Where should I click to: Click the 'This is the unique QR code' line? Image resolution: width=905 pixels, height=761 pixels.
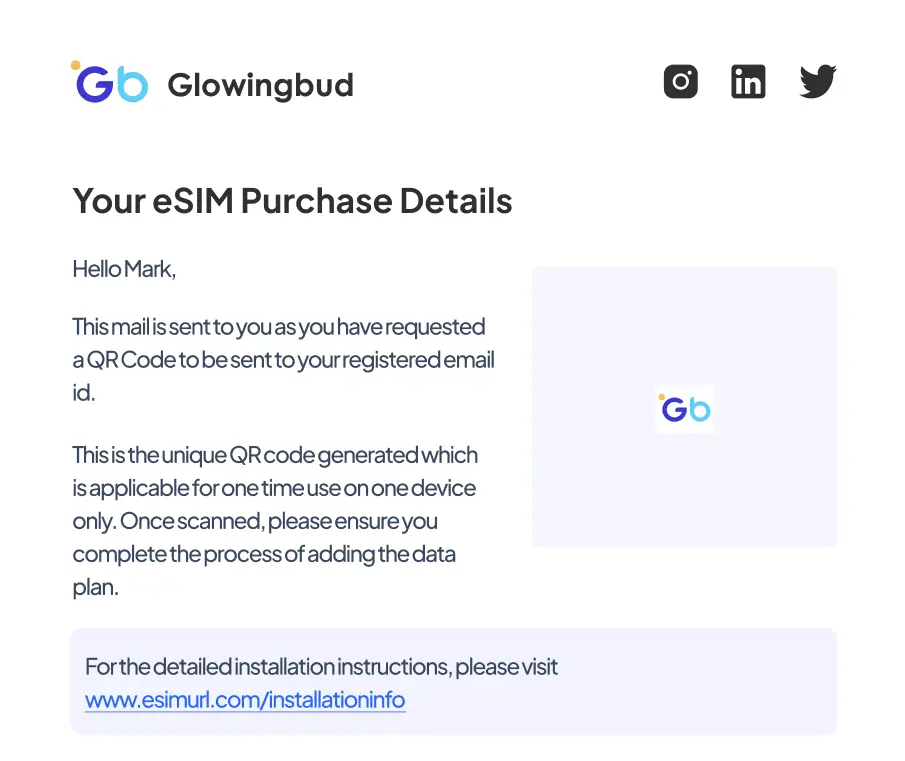point(275,455)
